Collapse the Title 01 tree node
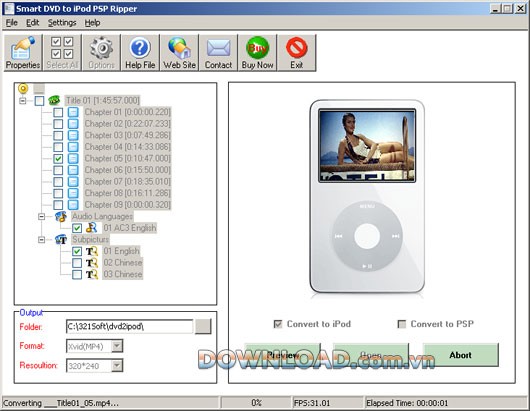Screen dimensions: 530x411 tap(23, 100)
